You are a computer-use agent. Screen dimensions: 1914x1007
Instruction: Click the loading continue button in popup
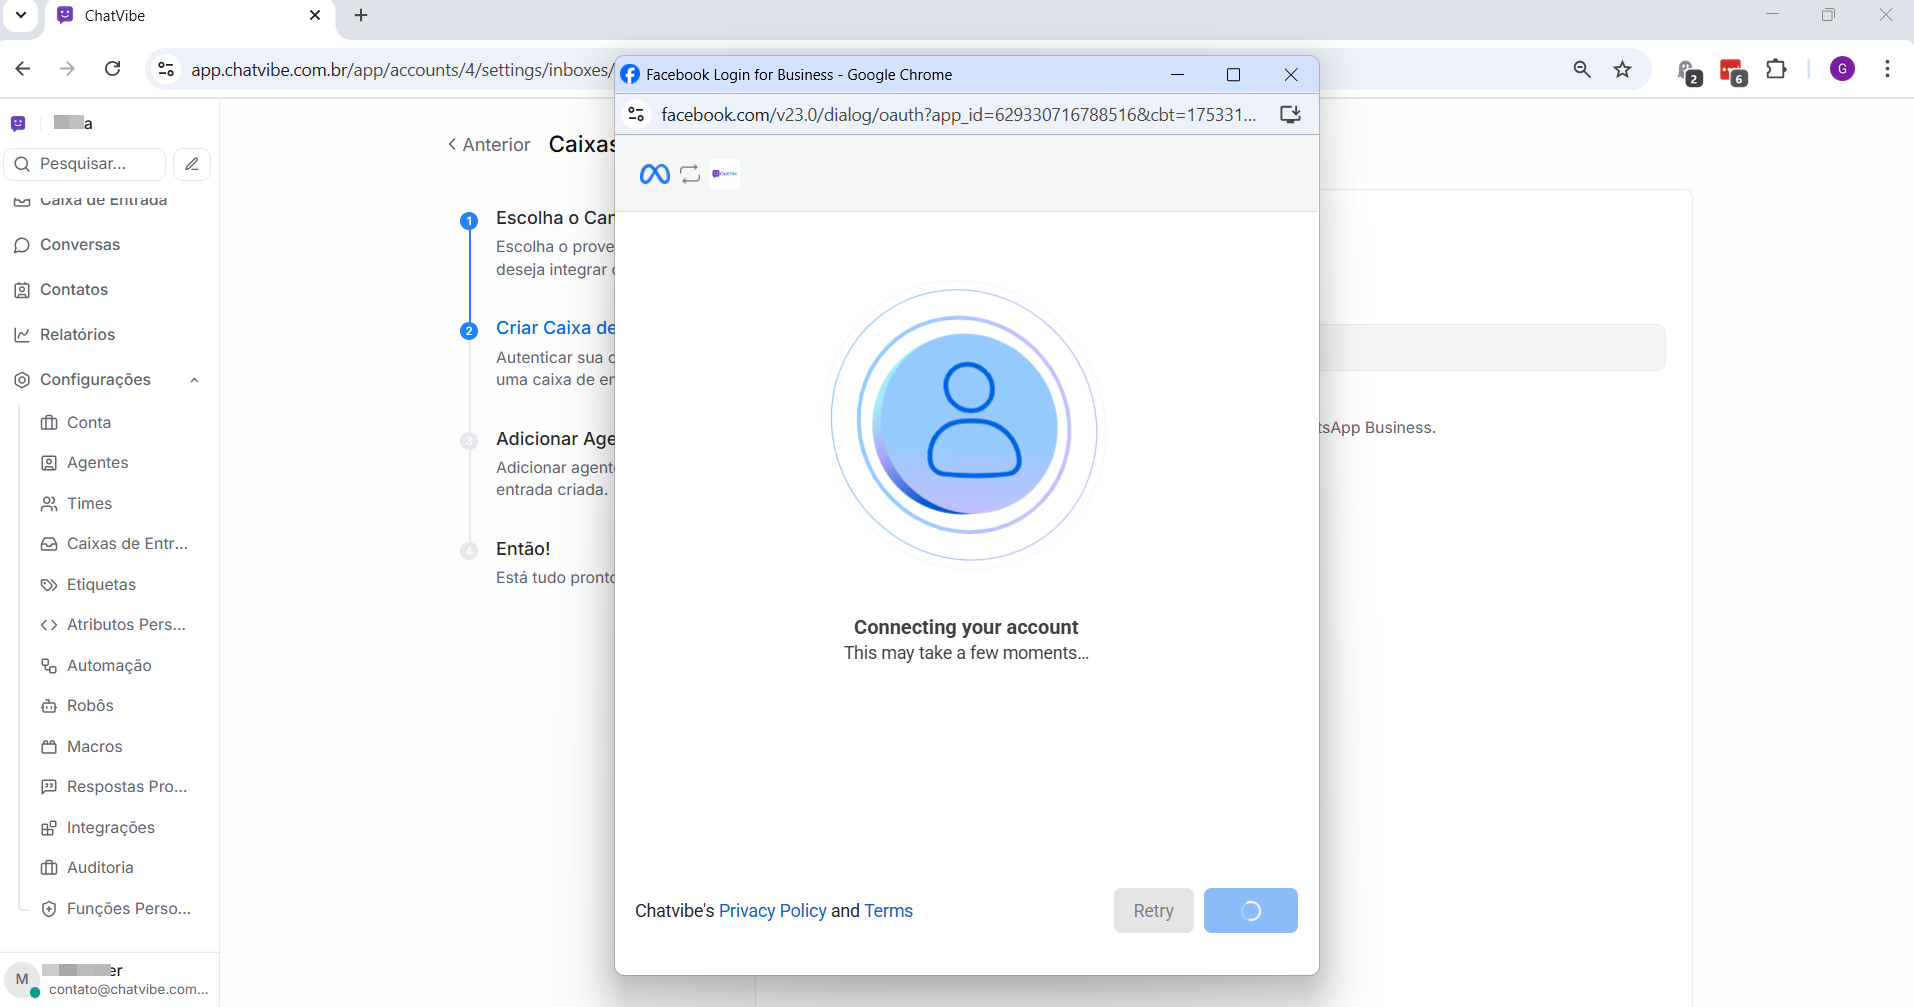point(1251,911)
